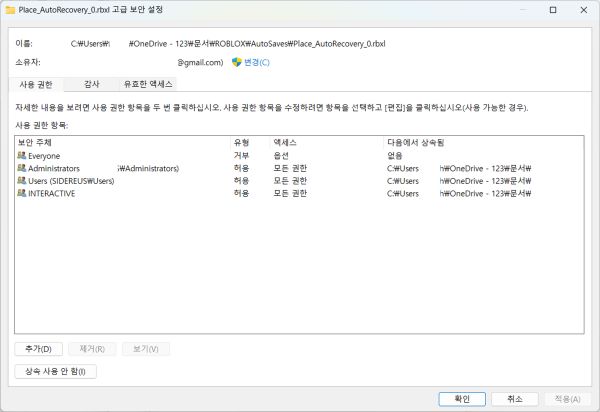Click the group icon beside INTERACTIVE

point(21,193)
